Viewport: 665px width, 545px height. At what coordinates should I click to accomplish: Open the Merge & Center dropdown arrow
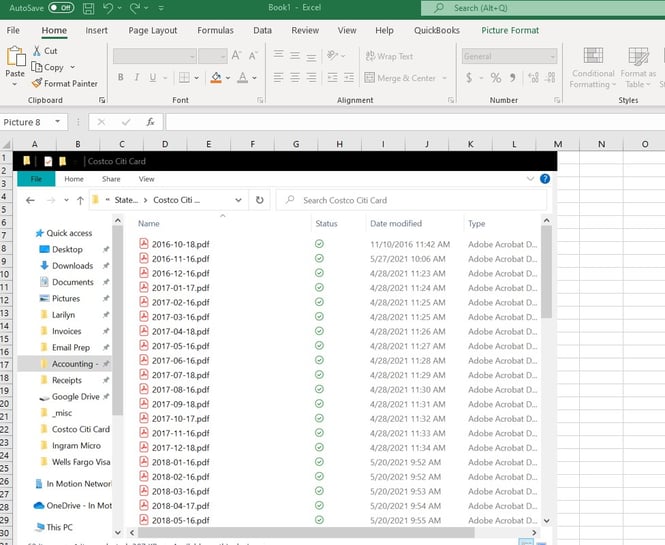444,78
